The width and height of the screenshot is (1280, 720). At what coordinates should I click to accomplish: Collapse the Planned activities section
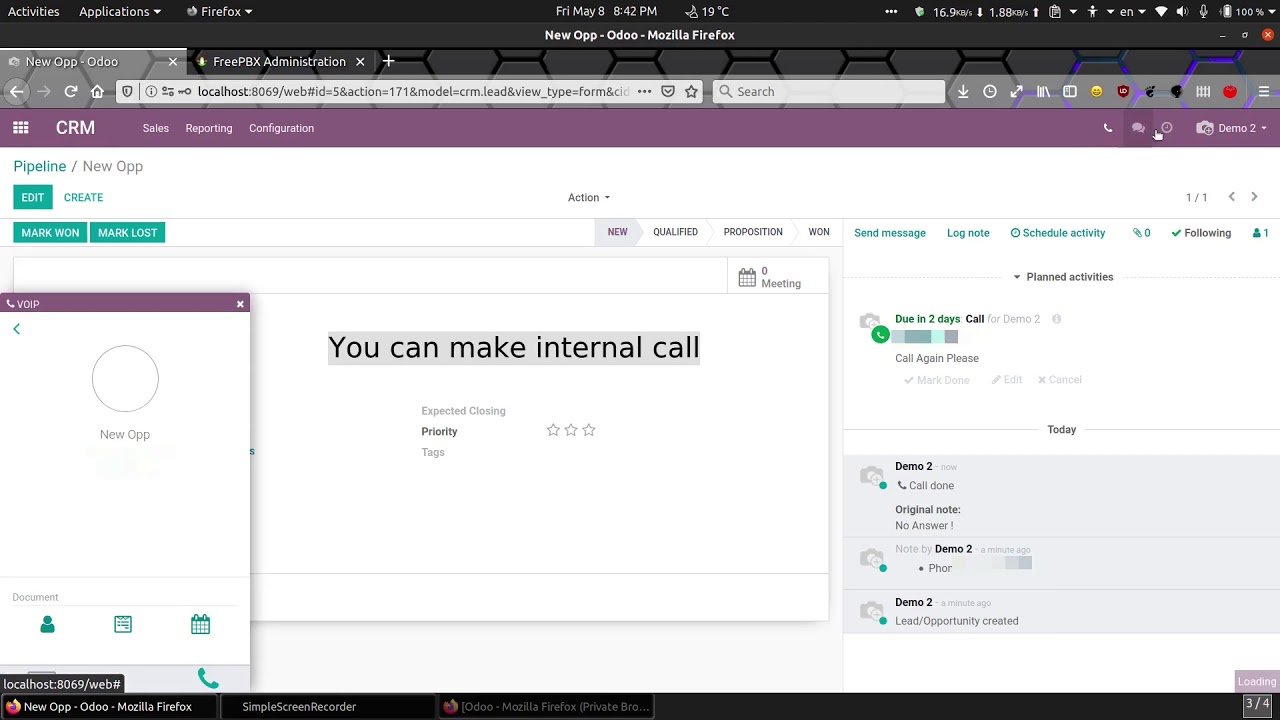[1062, 277]
